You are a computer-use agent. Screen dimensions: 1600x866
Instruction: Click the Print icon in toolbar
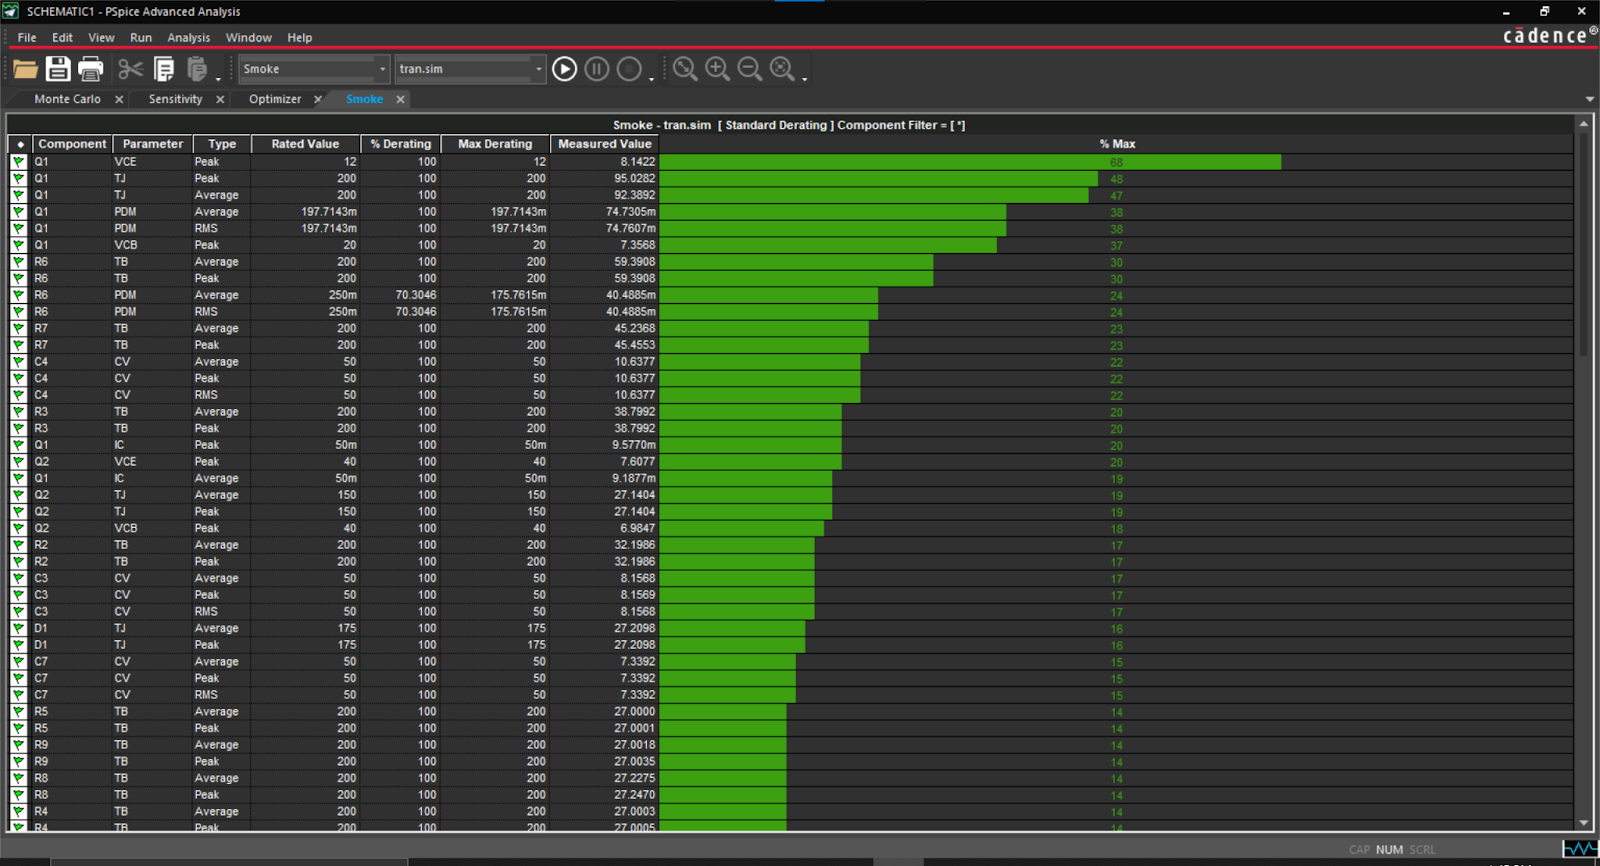click(x=91, y=69)
